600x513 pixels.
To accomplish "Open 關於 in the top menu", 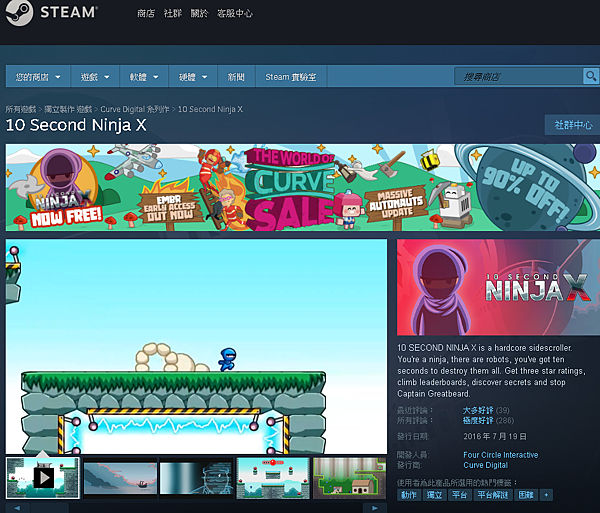I will 199,14.
